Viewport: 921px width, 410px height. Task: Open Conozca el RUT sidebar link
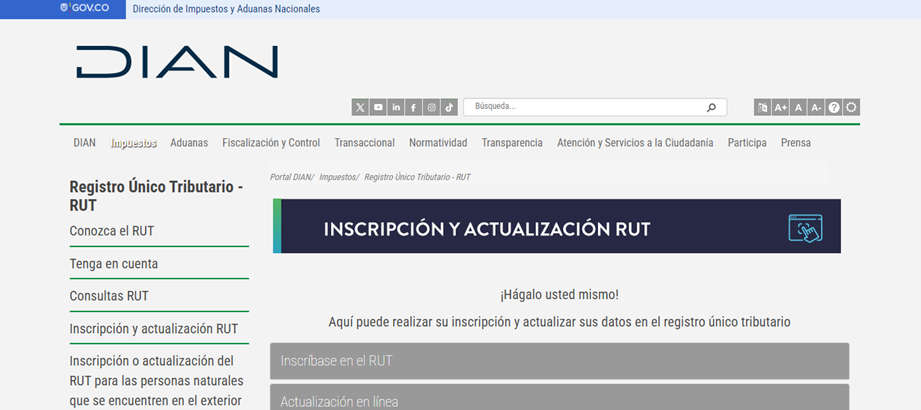(112, 231)
